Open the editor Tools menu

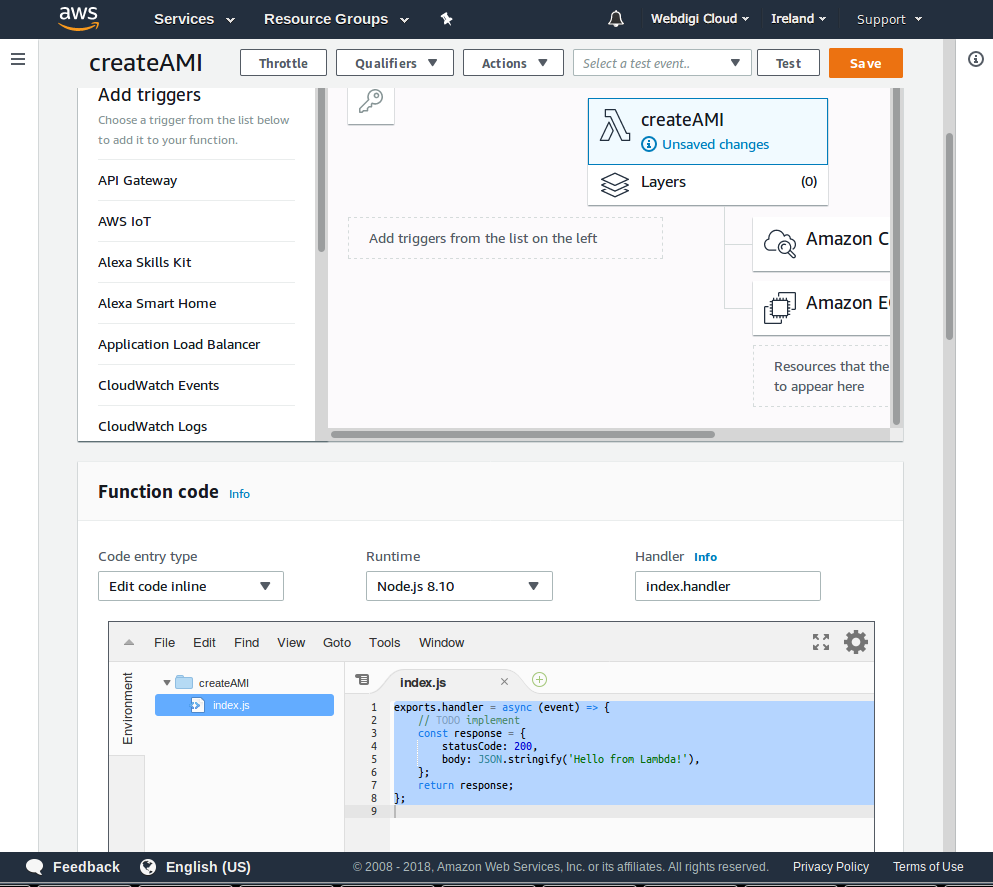384,643
